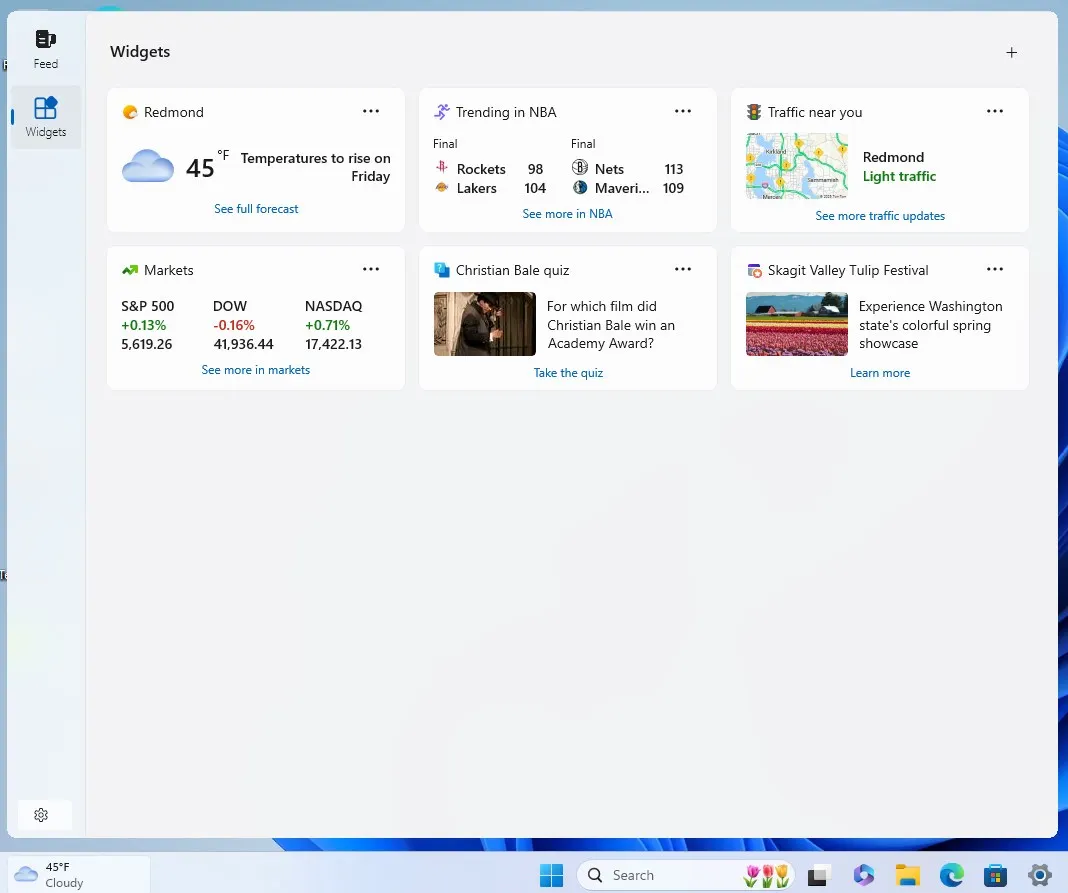The image size is (1068, 893).
Task: Open Windows Settings from the taskbar
Action: tap(1039, 875)
